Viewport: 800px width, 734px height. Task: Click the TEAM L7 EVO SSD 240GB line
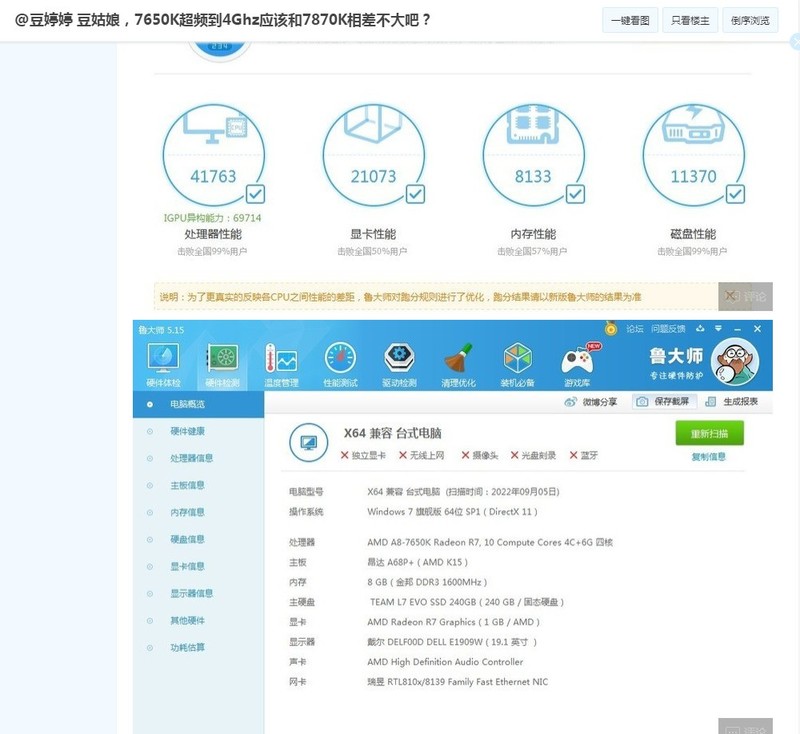467,602
